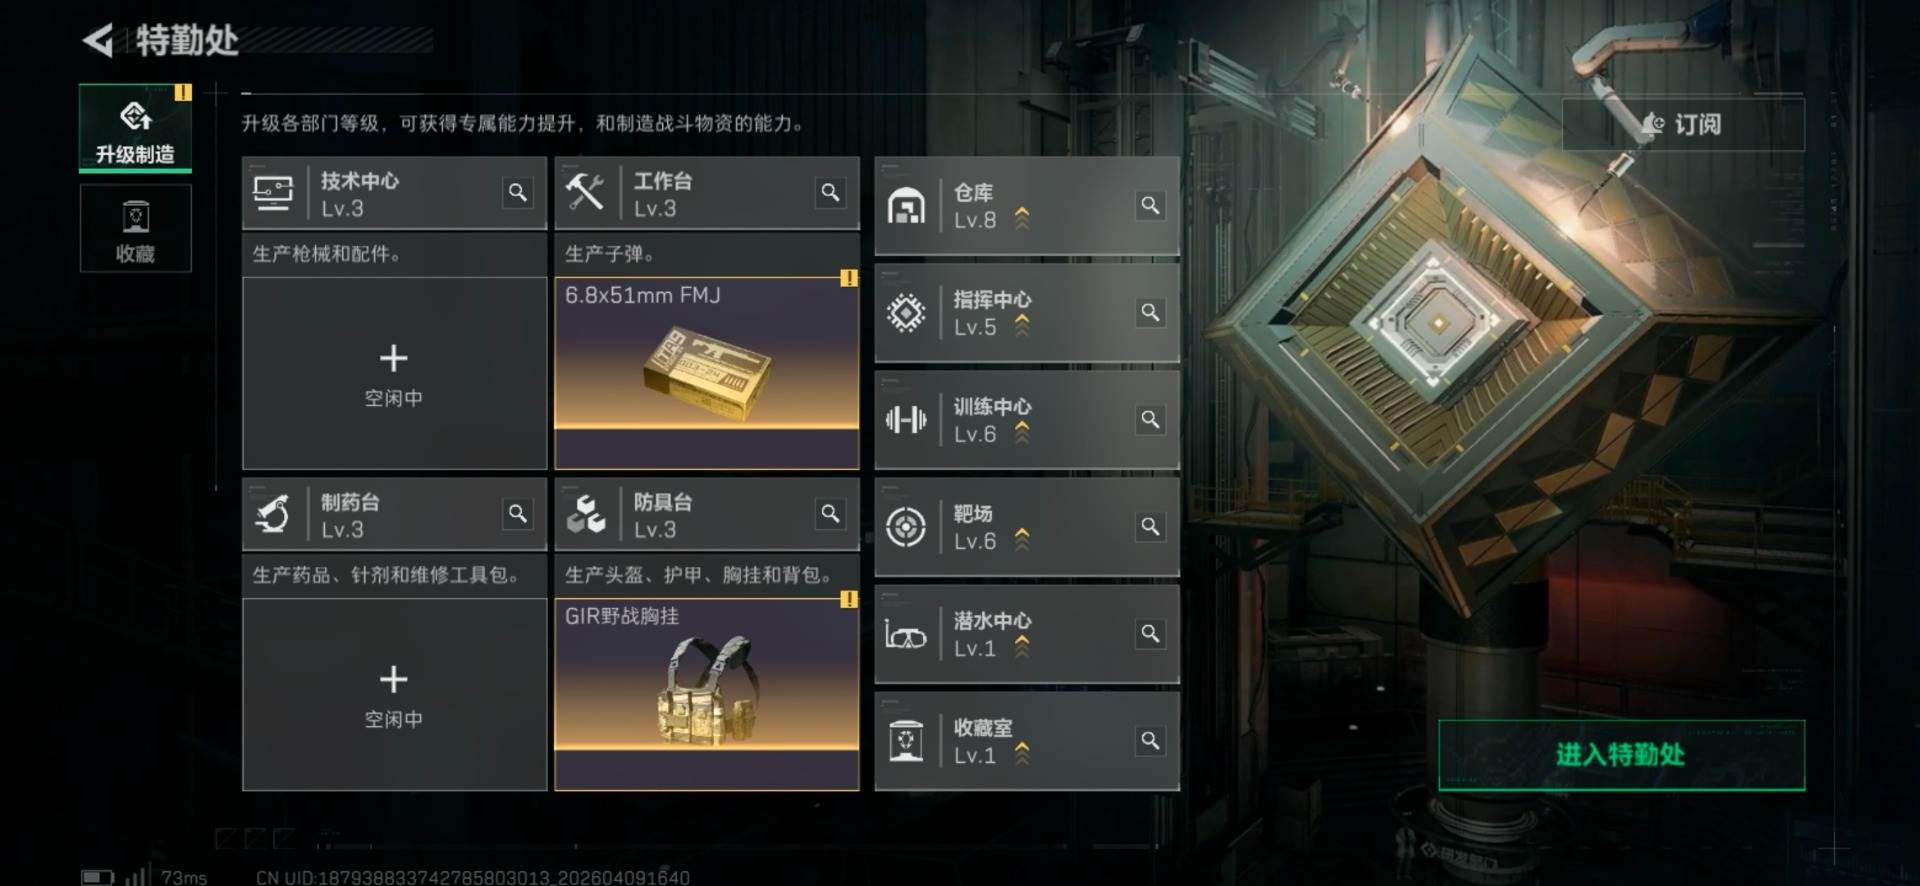Screen dimensions: 1920x886
Task: Click upgrade arrow beside 靶场 Lv.6
Action: click(x=1022, y=539)
